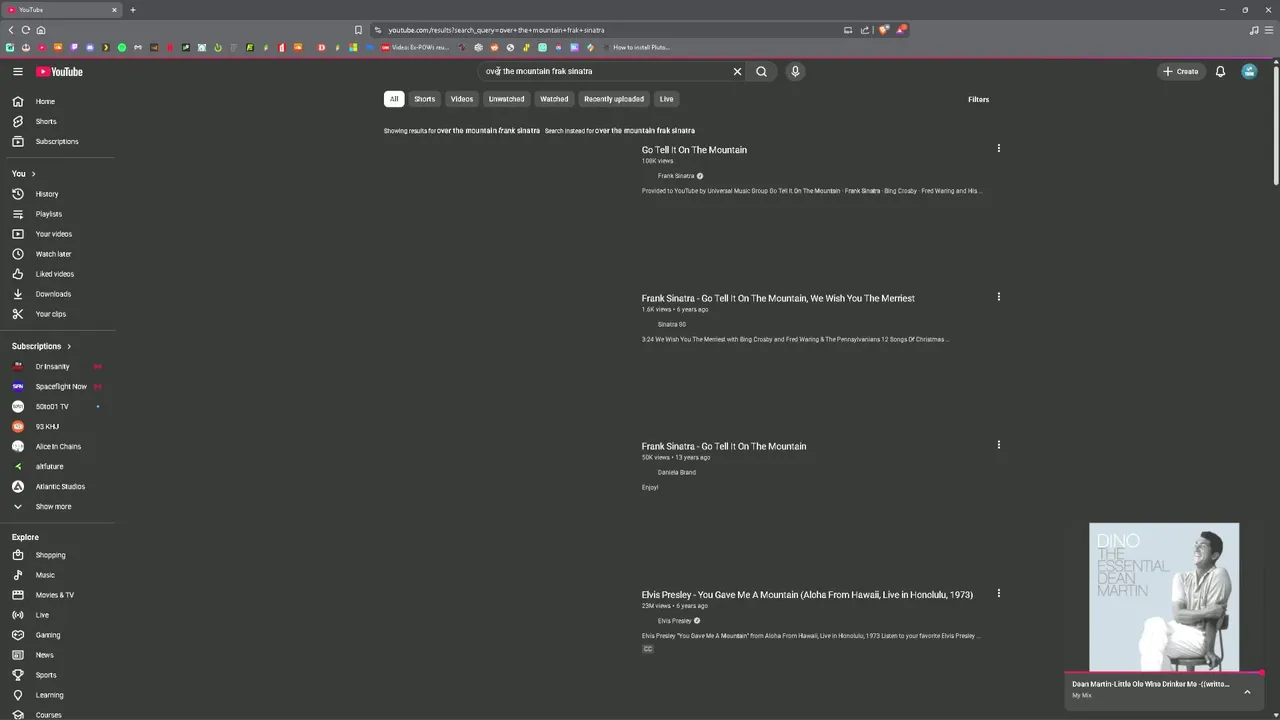The width and height of the screenshot is (1280, 720).
Task: Open the search Filters button
Action: tap(978, 99)
